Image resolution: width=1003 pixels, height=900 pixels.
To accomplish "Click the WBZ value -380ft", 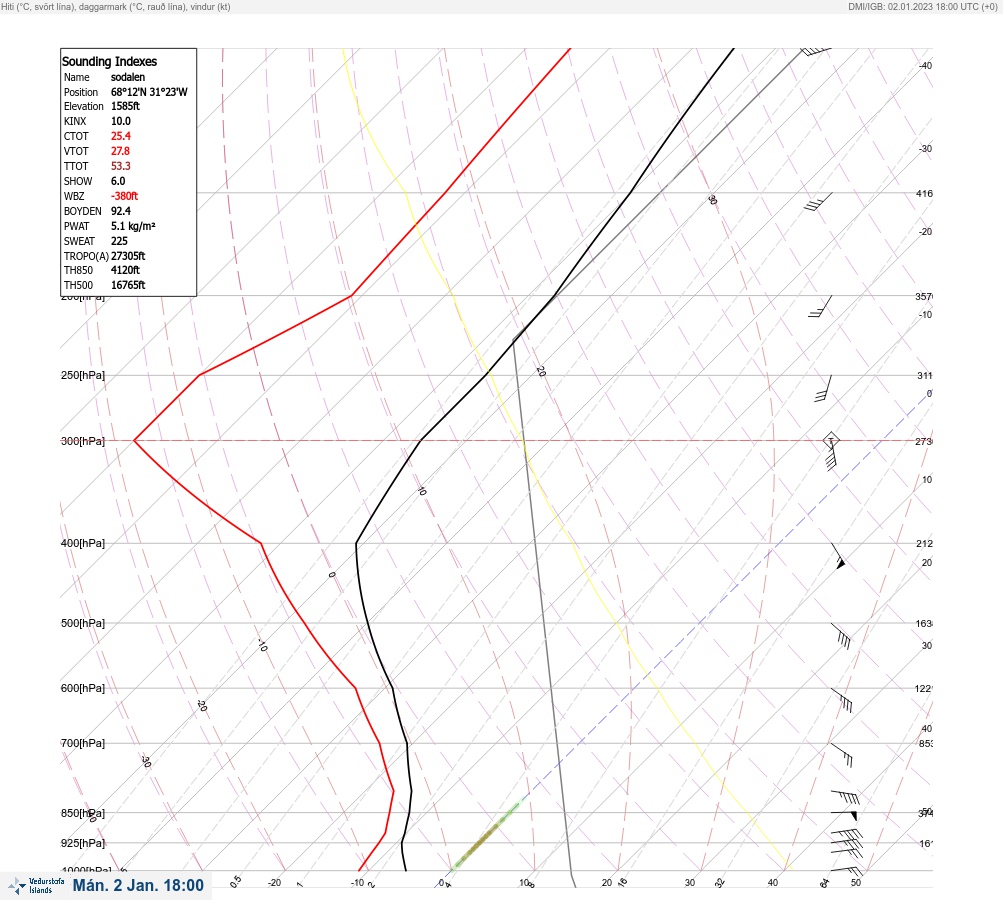I will 125,196.
